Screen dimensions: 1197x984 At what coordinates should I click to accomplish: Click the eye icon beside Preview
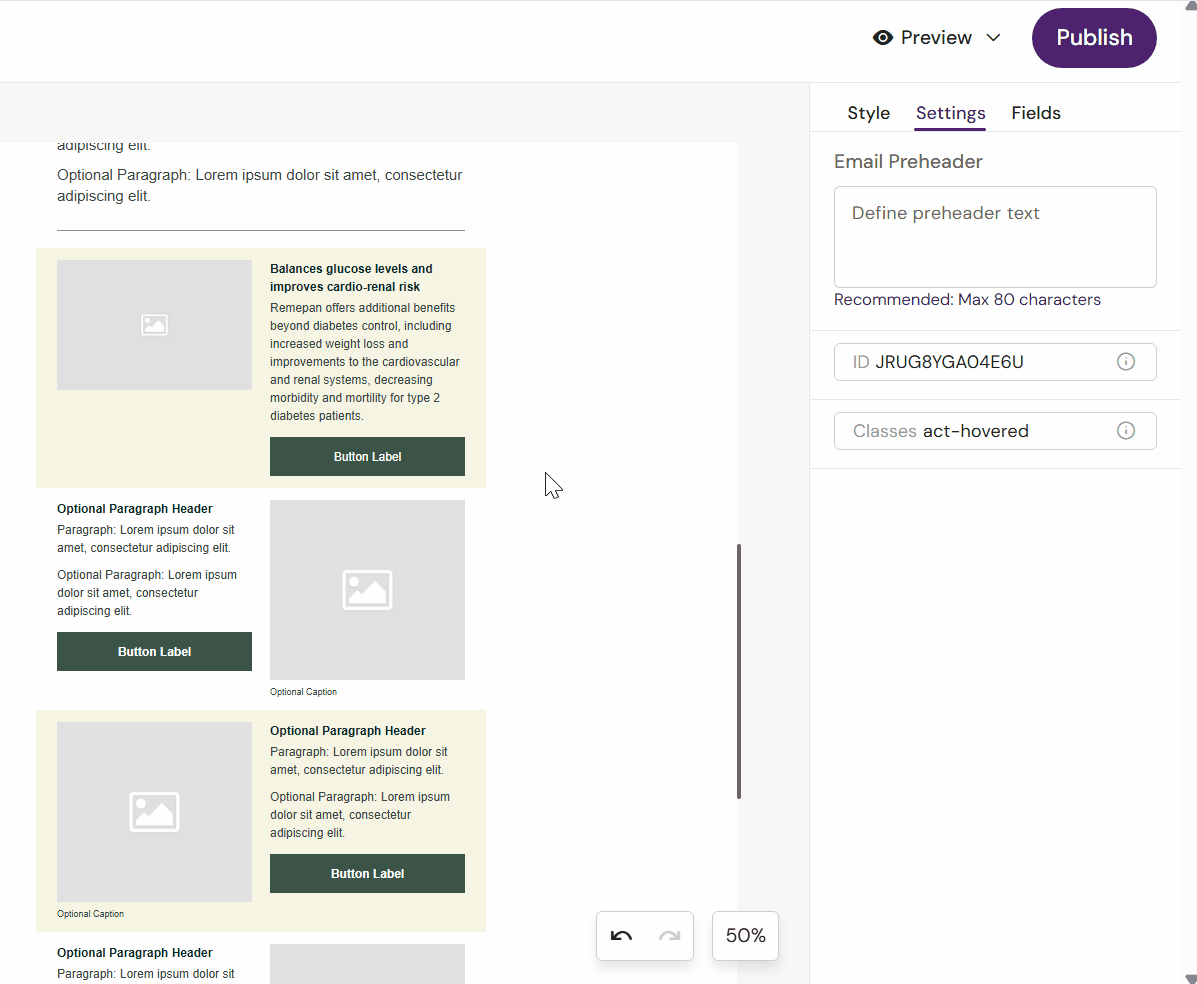(x=882, y=37)
